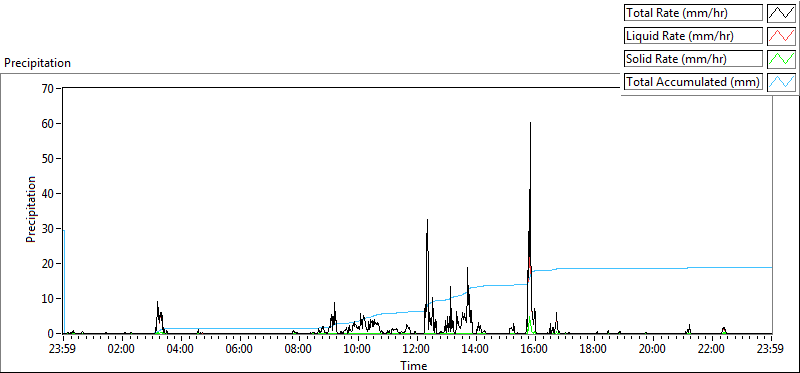The image size is (800, 373).
Task: Click the 10 y-axis value
Action: click(48, 299)
